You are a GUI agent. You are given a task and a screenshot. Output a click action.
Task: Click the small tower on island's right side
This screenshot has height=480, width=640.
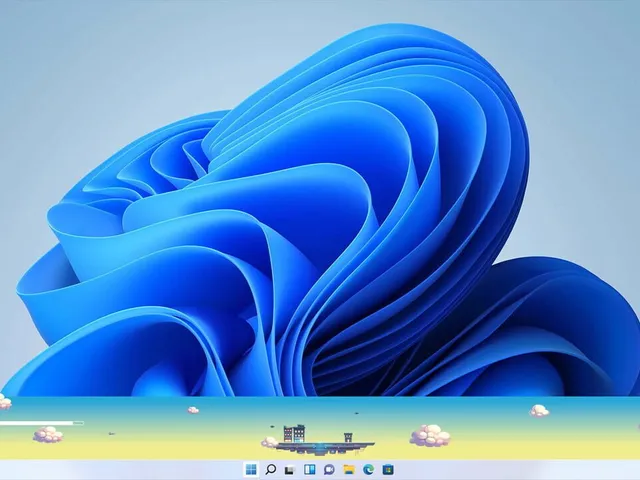pyautogui.click(x=348, y=438)
